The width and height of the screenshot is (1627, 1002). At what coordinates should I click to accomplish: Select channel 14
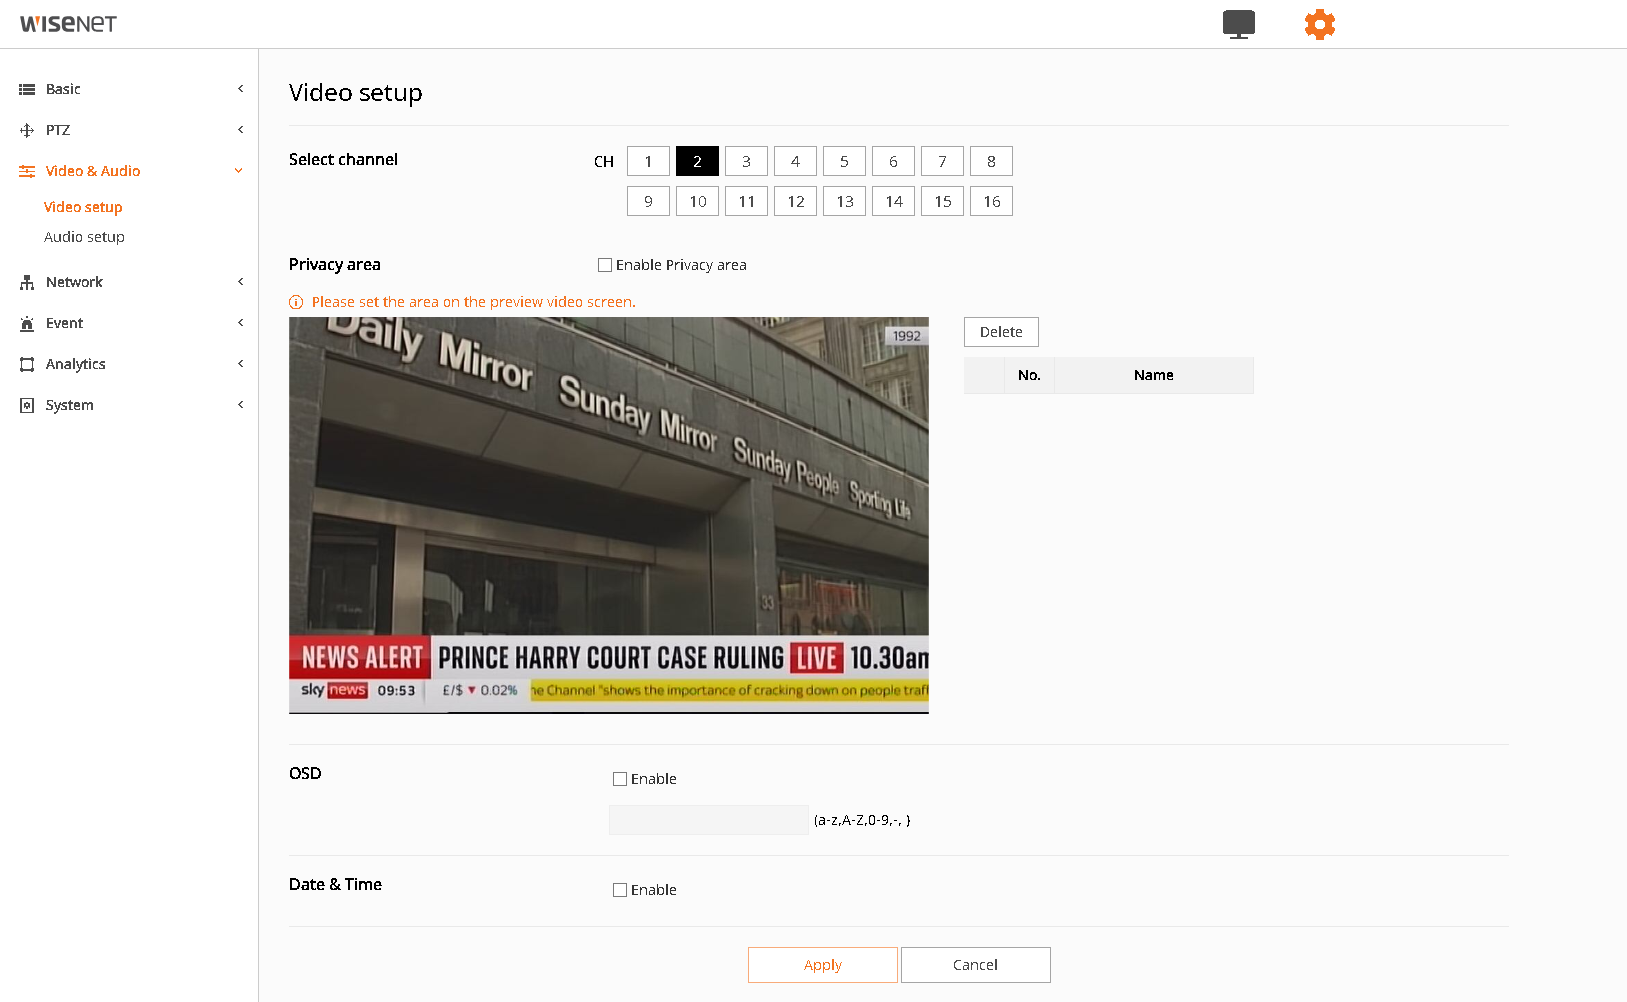893,201
